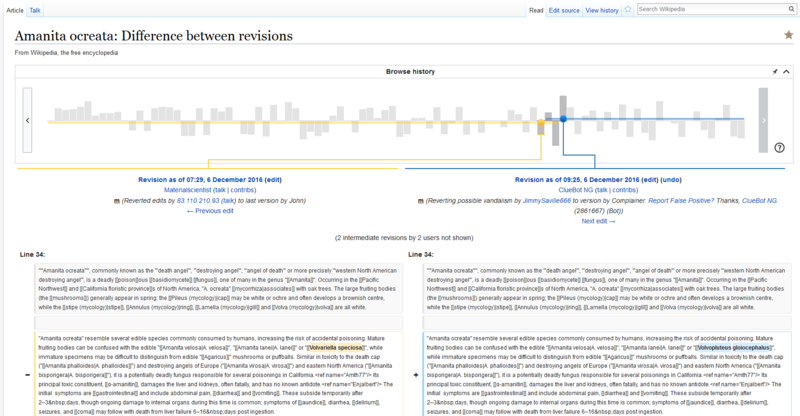Open the View history tab
The height and width of the screenshot is (416, 800).
coord(603,9)
